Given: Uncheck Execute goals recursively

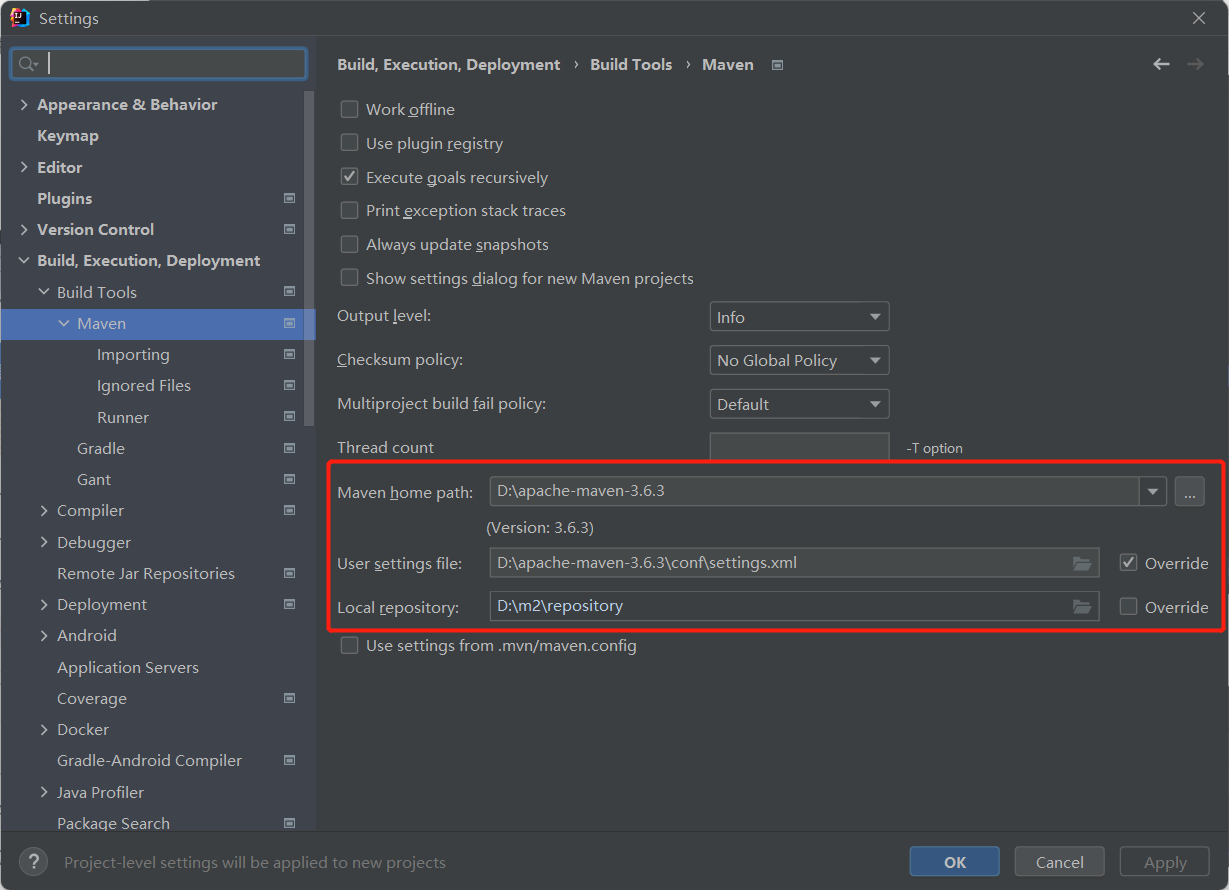Looking at the screenshot, I should 349,177.
